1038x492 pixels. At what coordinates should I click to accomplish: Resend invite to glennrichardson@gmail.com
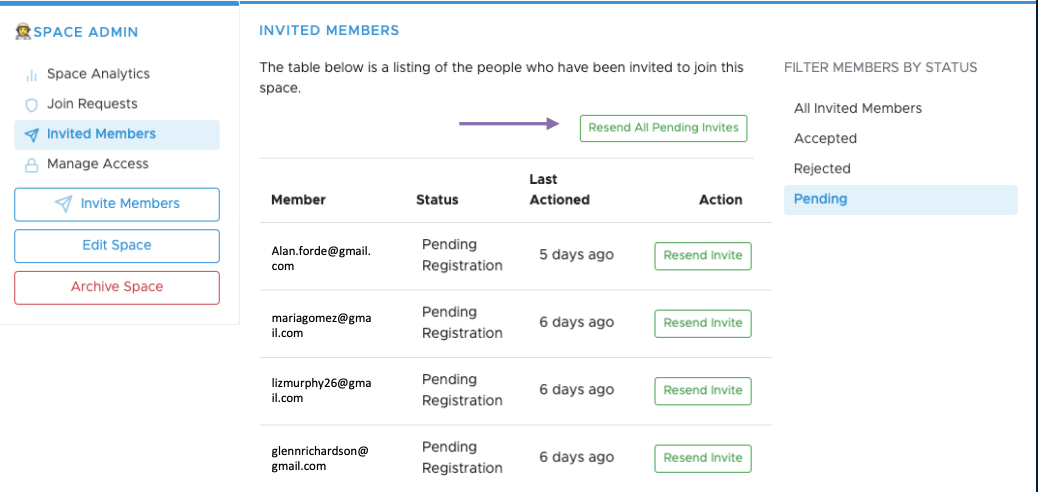[703, 458]
